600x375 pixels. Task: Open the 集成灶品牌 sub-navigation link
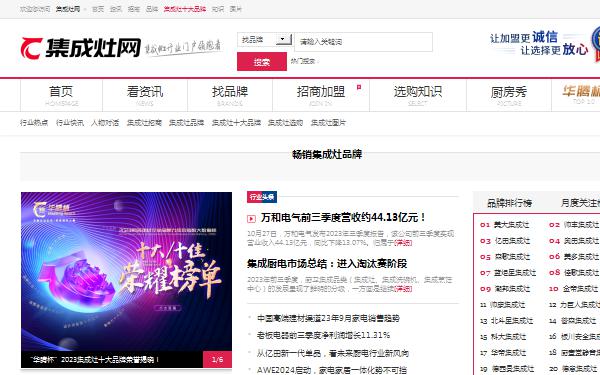point(186,122)
